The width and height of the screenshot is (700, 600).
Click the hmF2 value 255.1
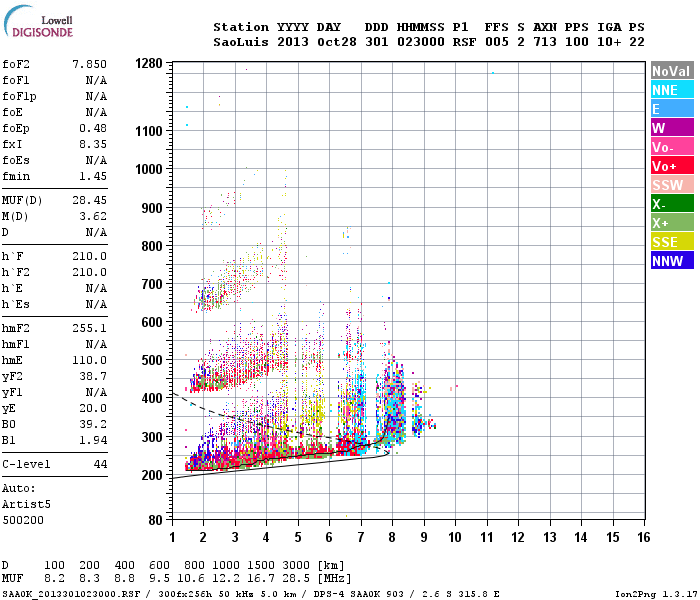click(90, 329)
